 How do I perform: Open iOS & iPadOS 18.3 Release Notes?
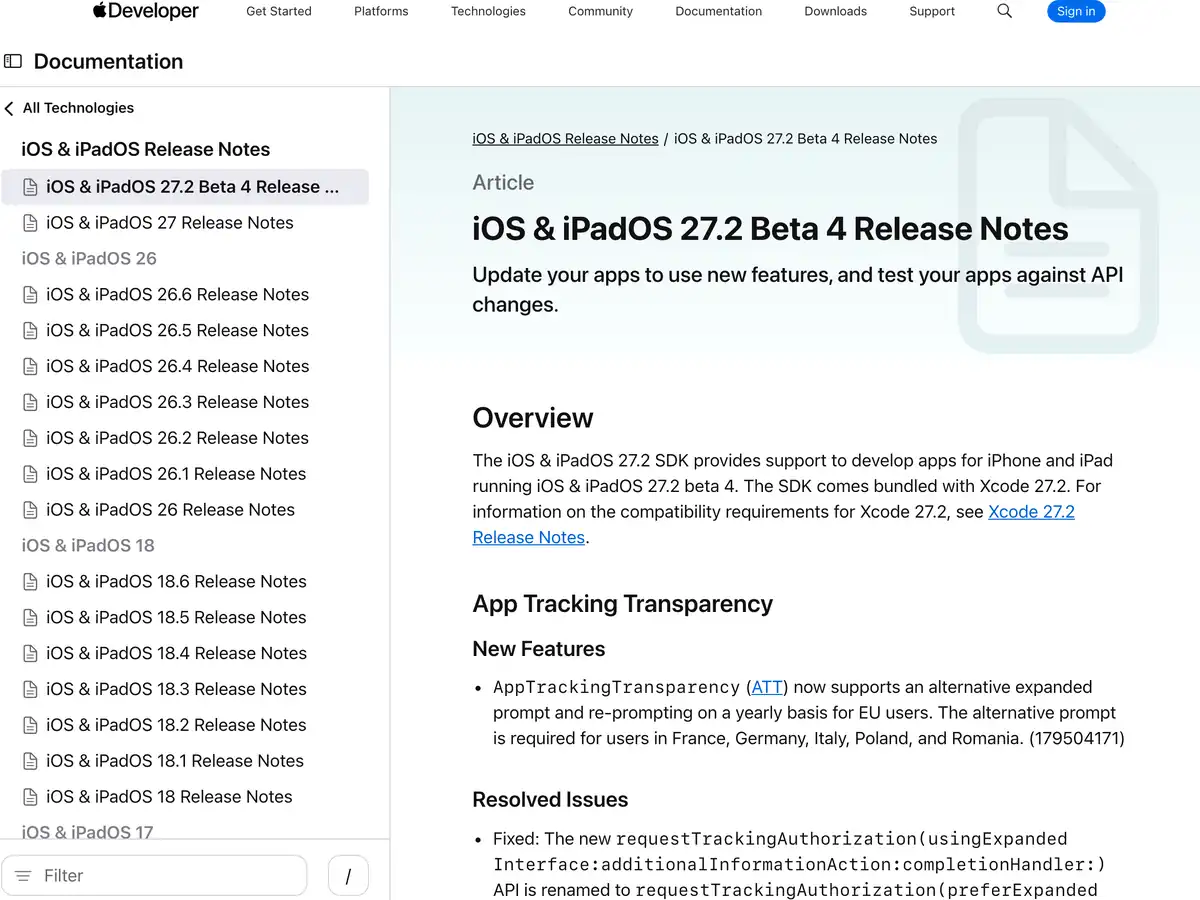click(x=176, y=690)
